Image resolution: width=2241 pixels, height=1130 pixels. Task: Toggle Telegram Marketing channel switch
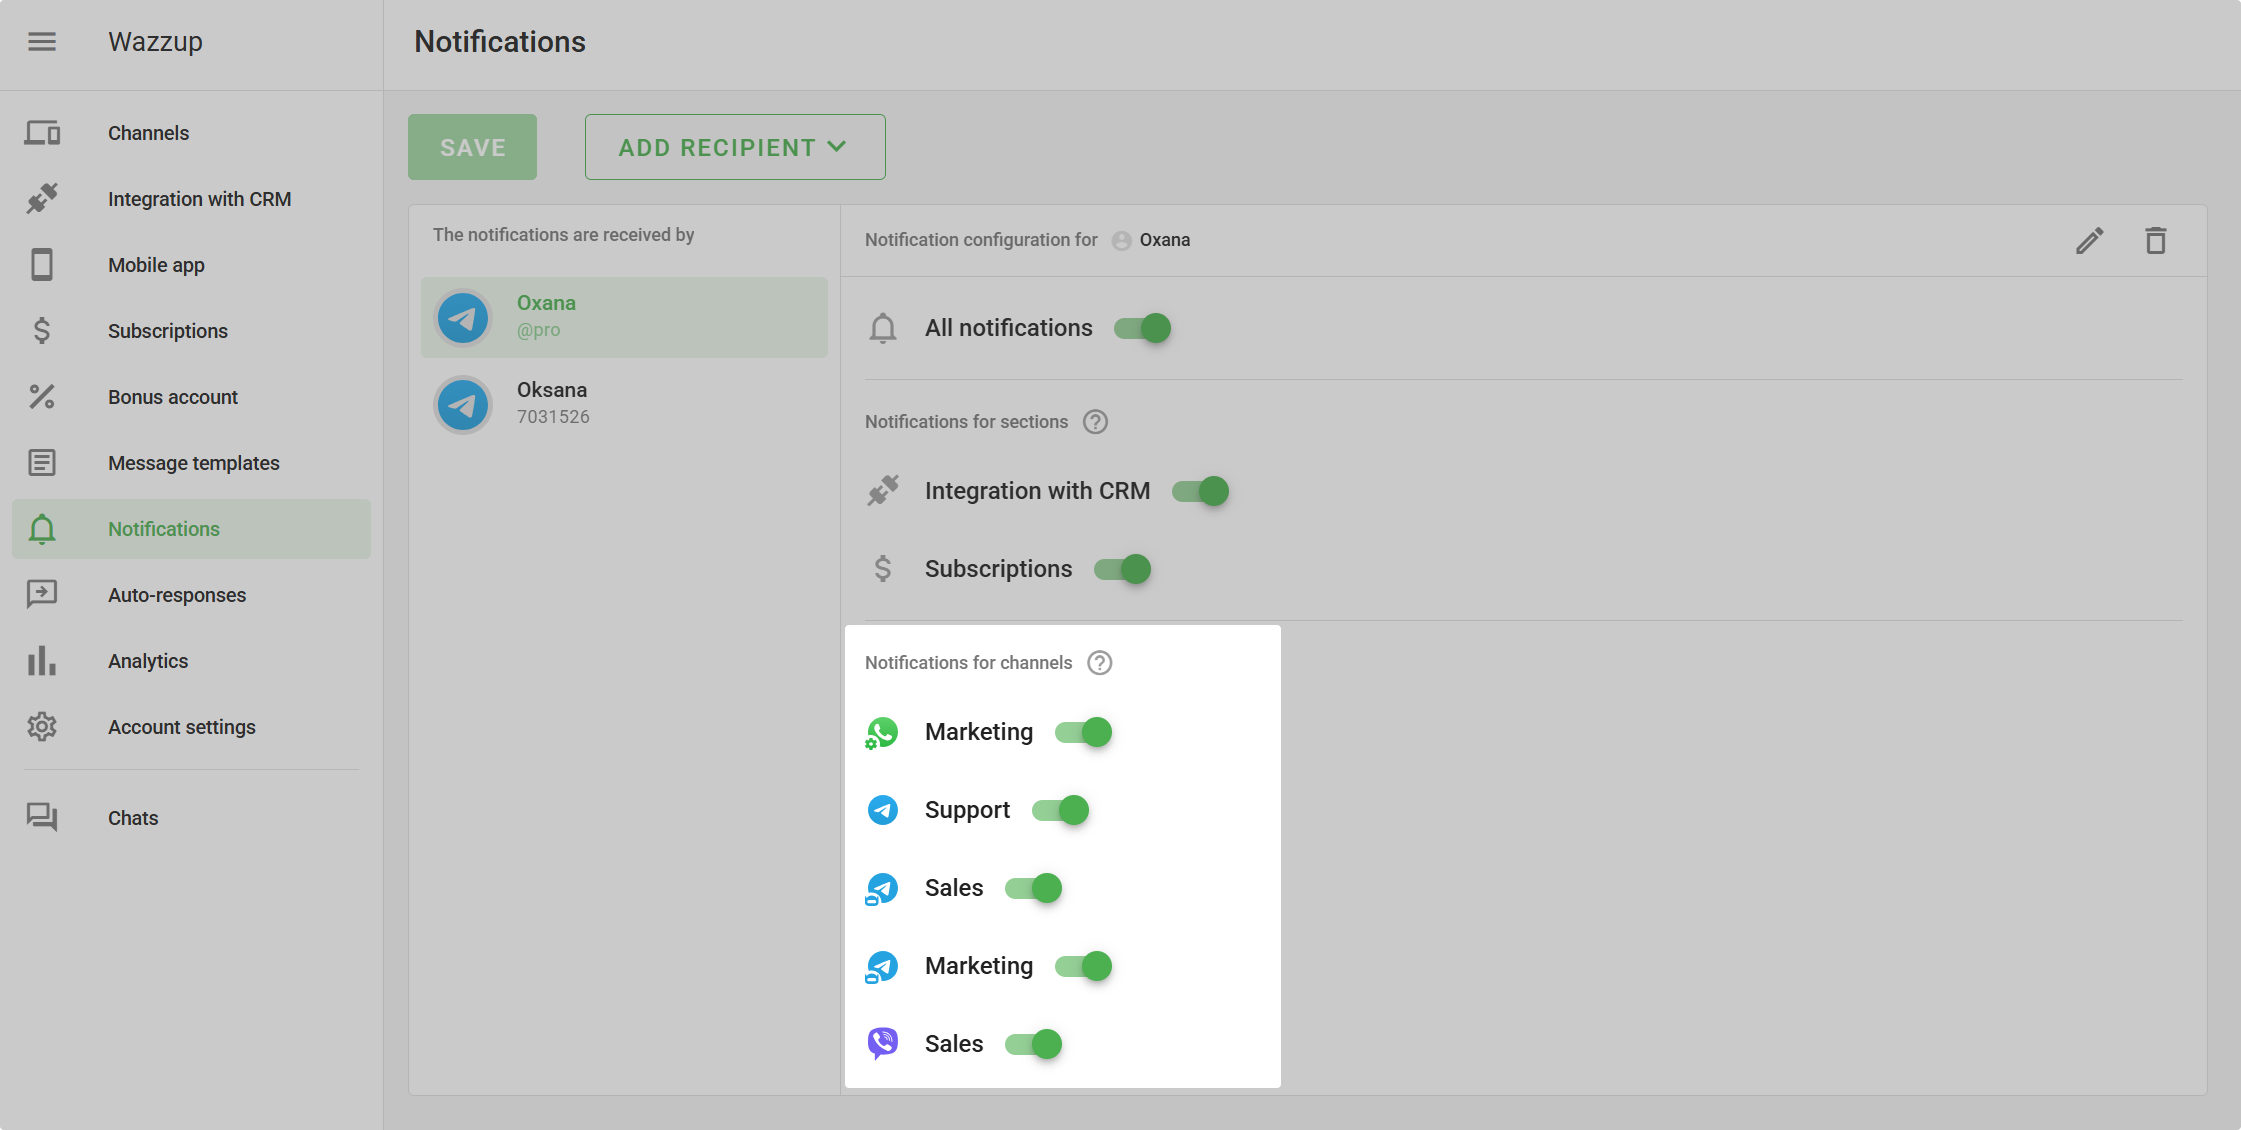point(1084,966)
